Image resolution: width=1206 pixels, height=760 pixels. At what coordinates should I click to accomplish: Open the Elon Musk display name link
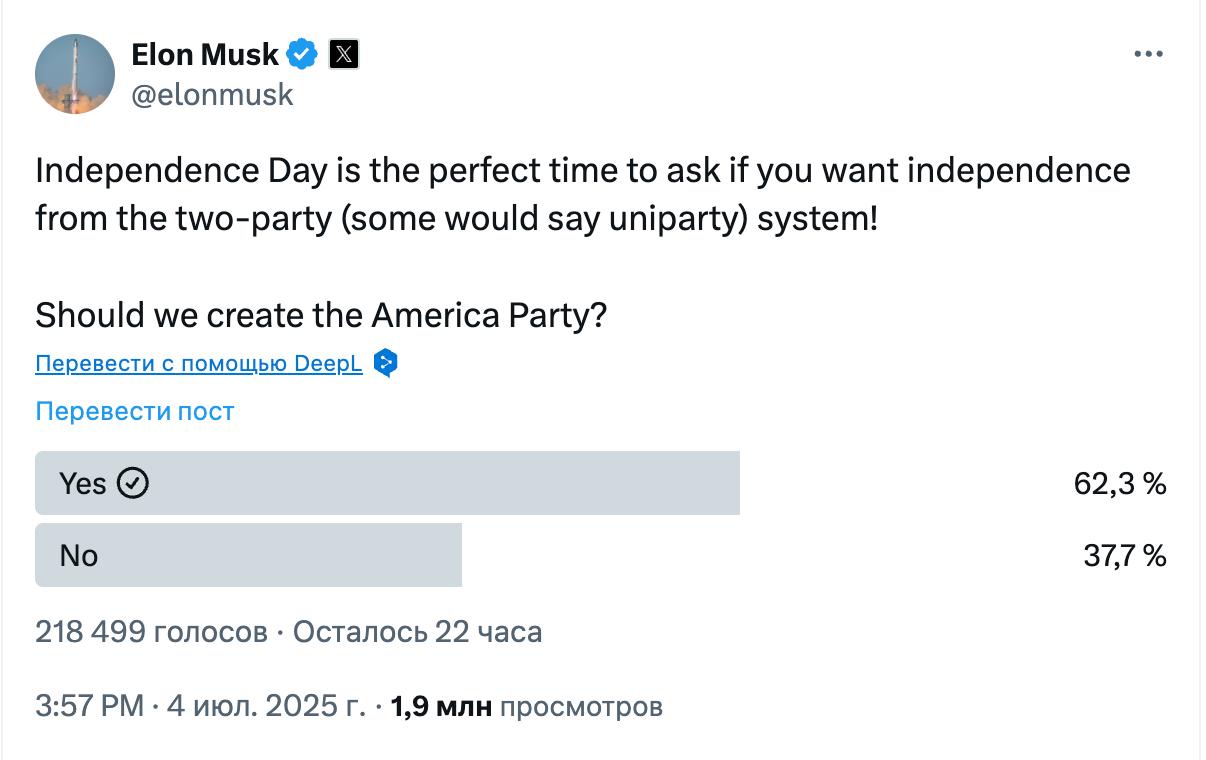click(204, 54)
